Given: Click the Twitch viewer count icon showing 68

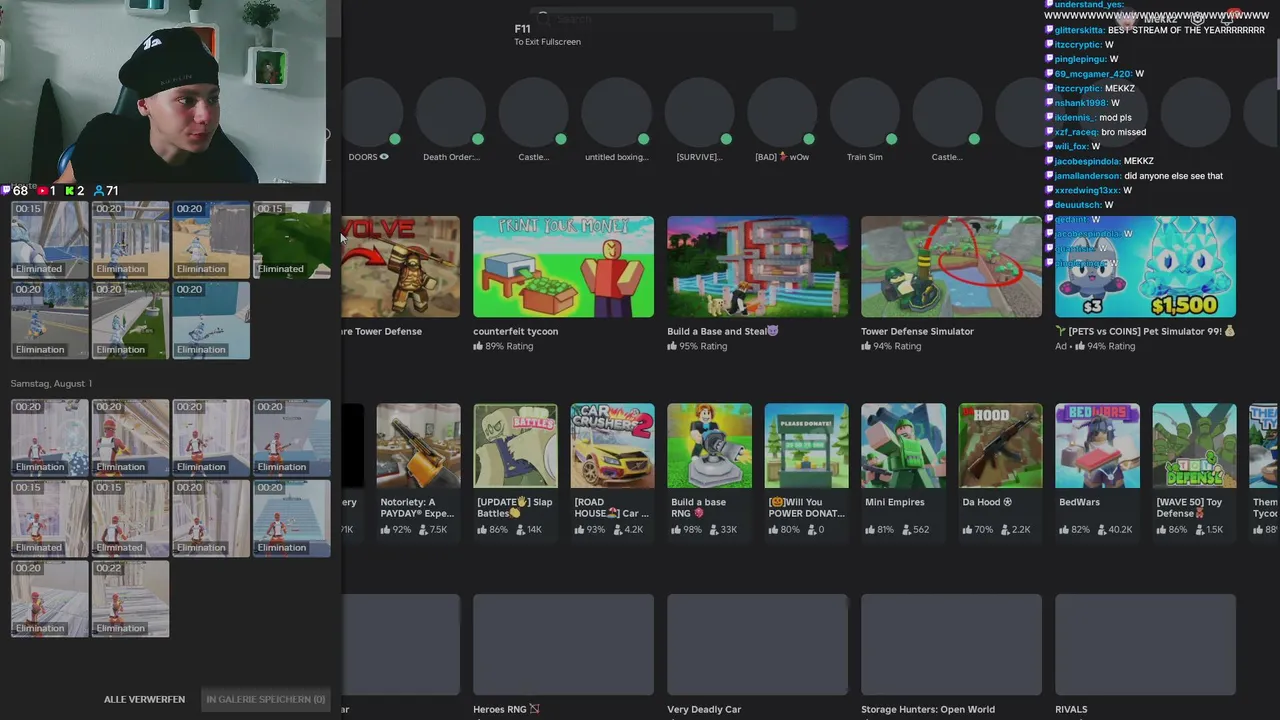Looking at the screenshot, I should tap(6, 190).
